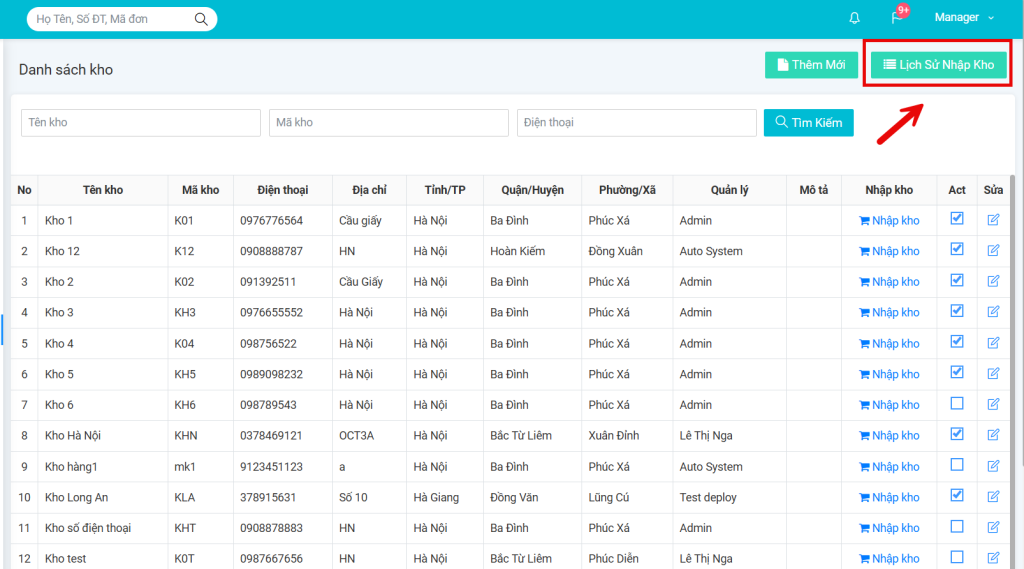Uncheck the Act checkbox for Kho 1
This screenshot has height=569, width=1024.
[x=957, y=219]
